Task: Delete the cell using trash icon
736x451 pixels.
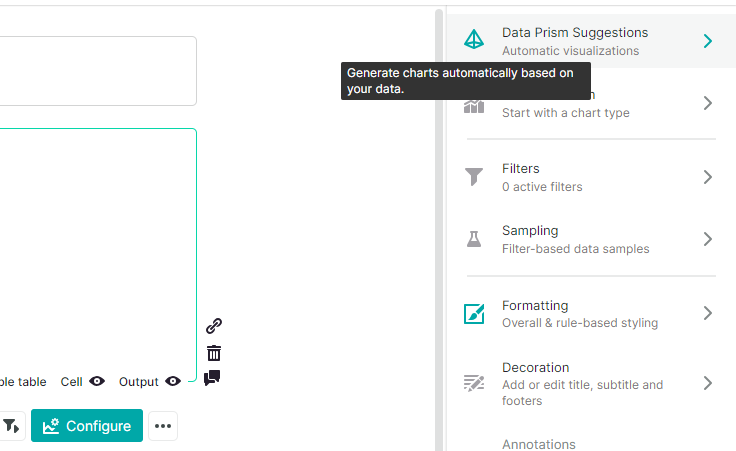Action: 213,352
